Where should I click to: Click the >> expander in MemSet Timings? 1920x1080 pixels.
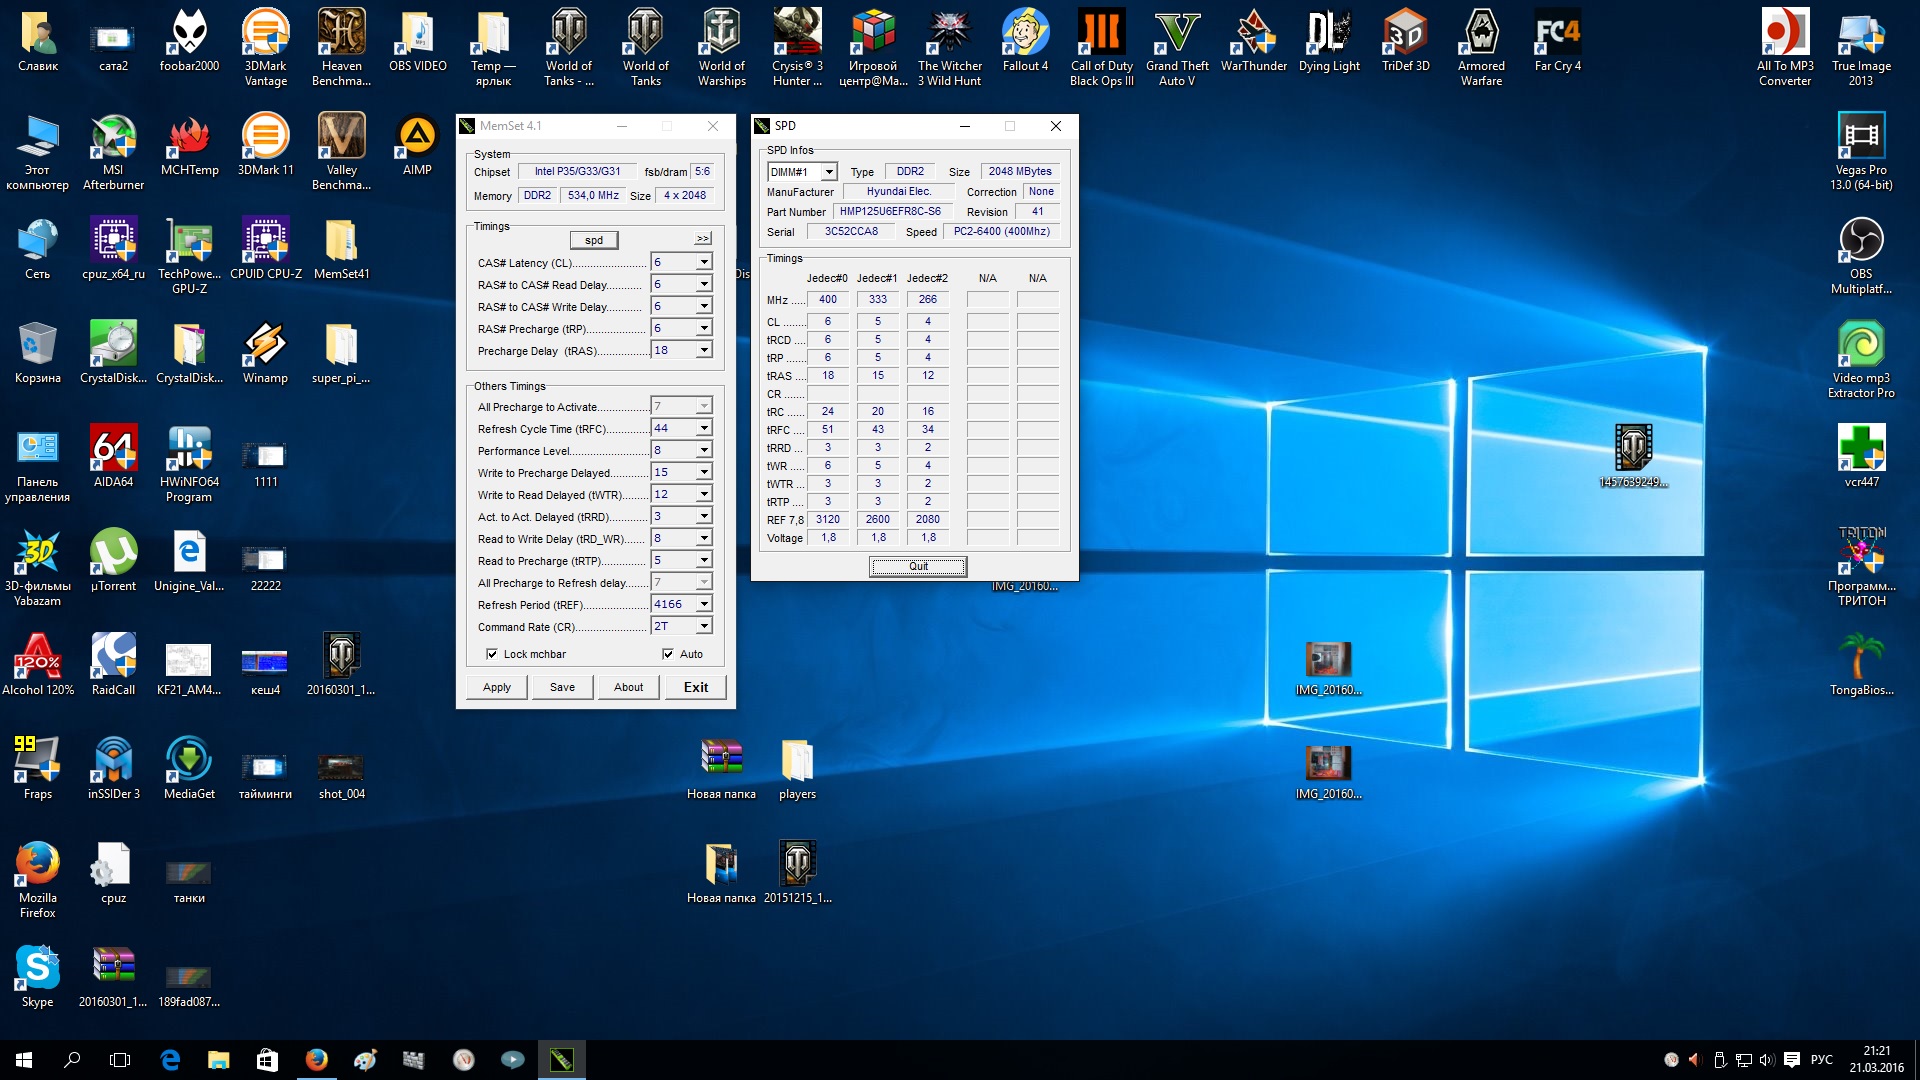tap(703, 239)
